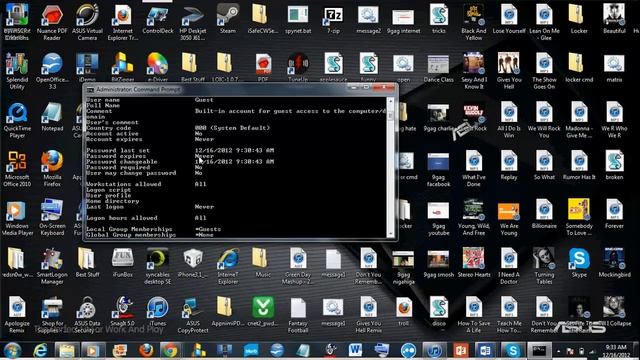The width and height of the screenshot is (640, 360).
Task: Select the Somebody To Love file
Action: [579, 218]
